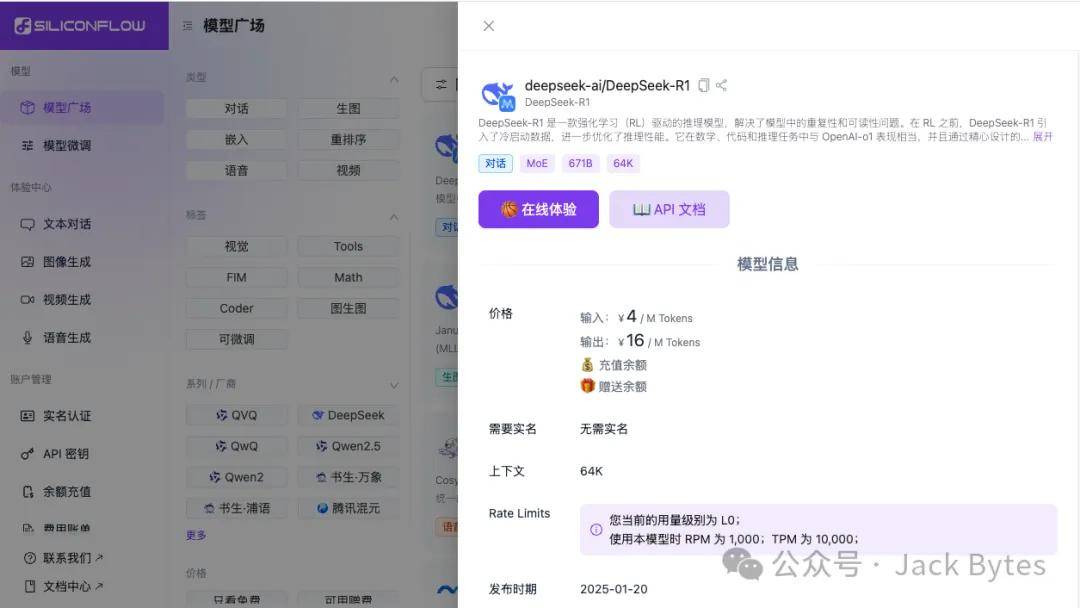Open 图像生成 in the sidebar
This screenshot has height=608, width=1080.
point(82,262)
